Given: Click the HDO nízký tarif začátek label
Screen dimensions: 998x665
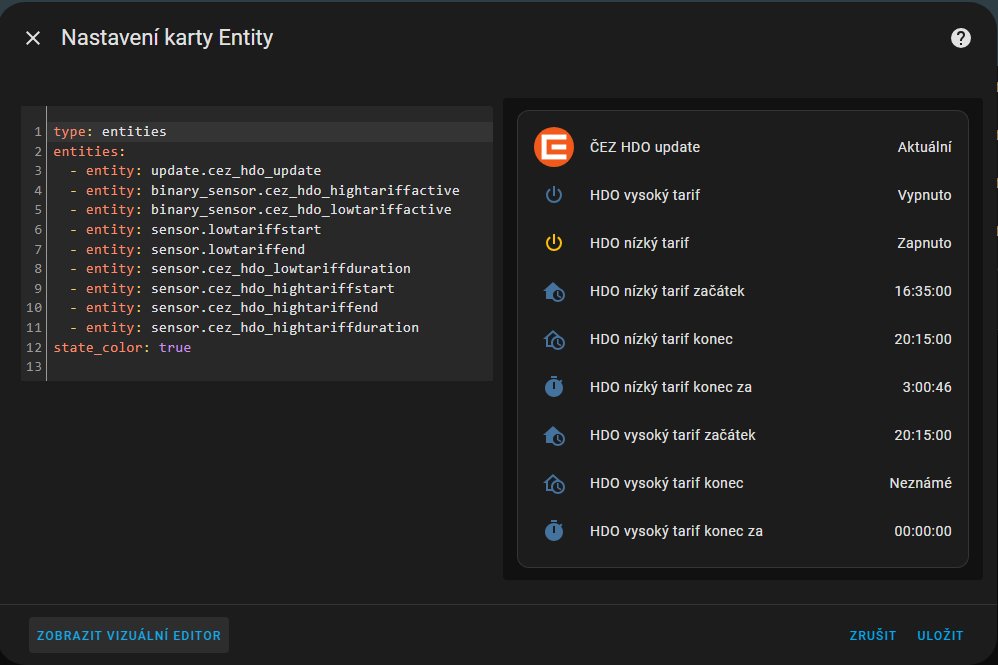Looking at the screenshot, I should coord(667,291).
